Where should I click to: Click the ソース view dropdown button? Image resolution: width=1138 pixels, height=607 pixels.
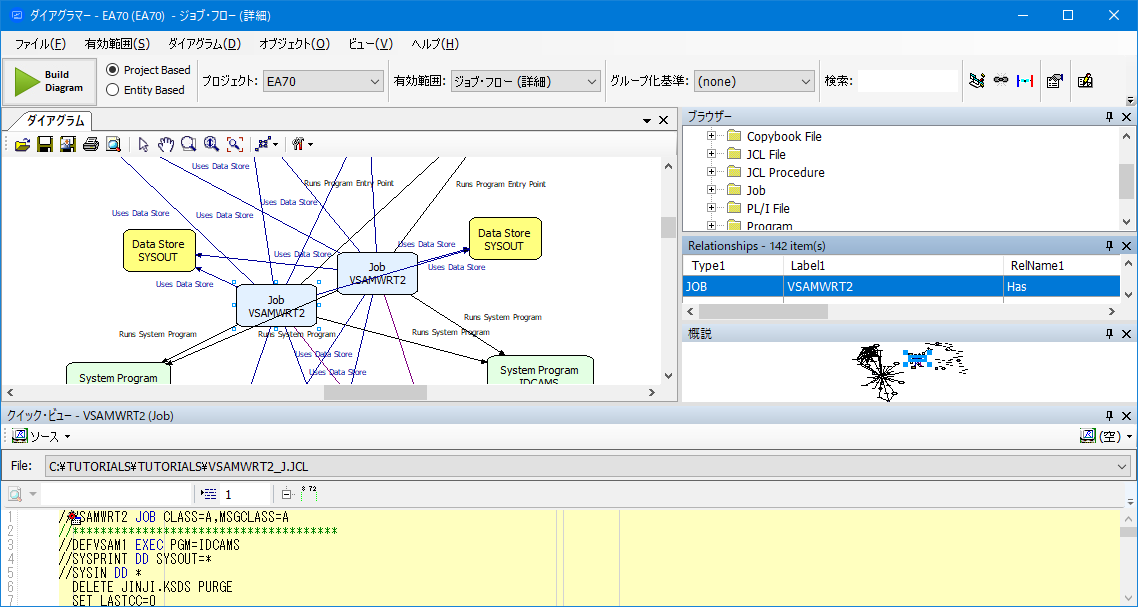tap(41, 436)
